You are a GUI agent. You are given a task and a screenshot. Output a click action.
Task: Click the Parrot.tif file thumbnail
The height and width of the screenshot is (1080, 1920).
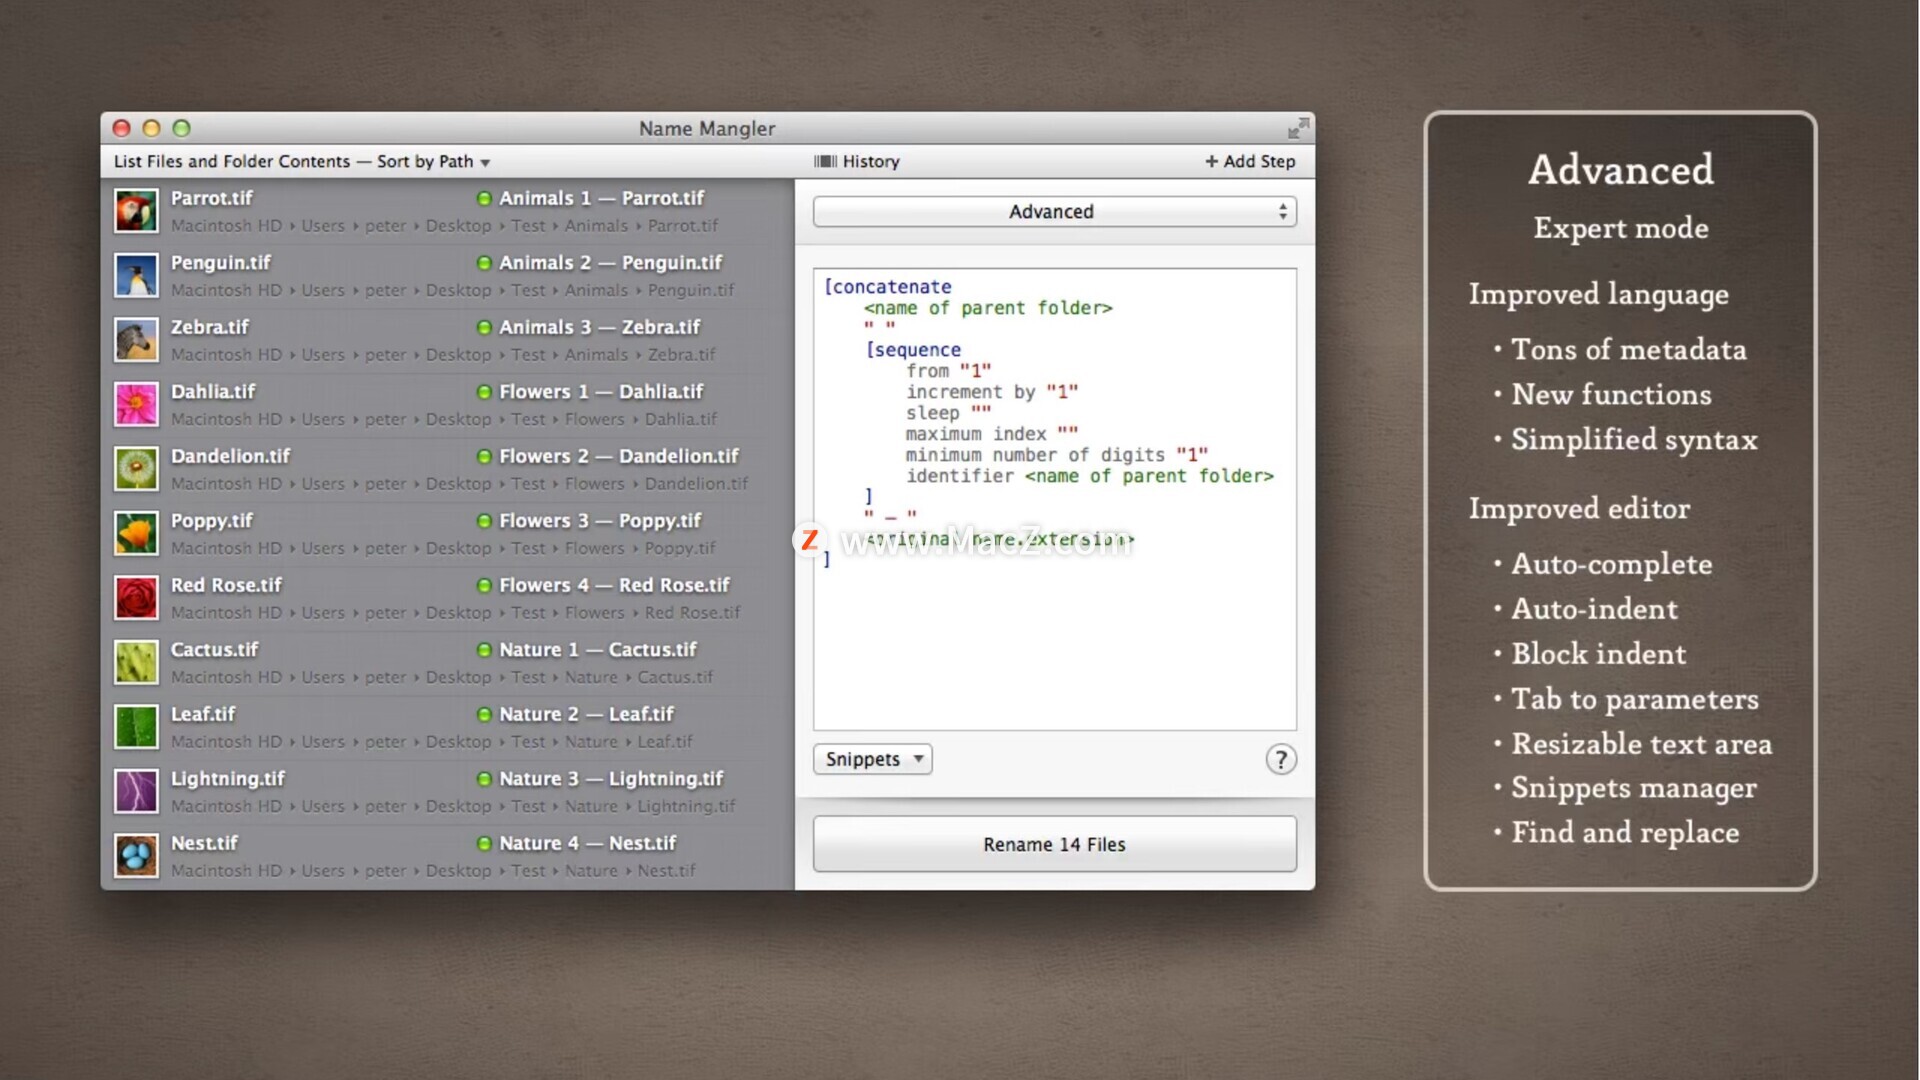pyautogui.click(x=136, y=211)
